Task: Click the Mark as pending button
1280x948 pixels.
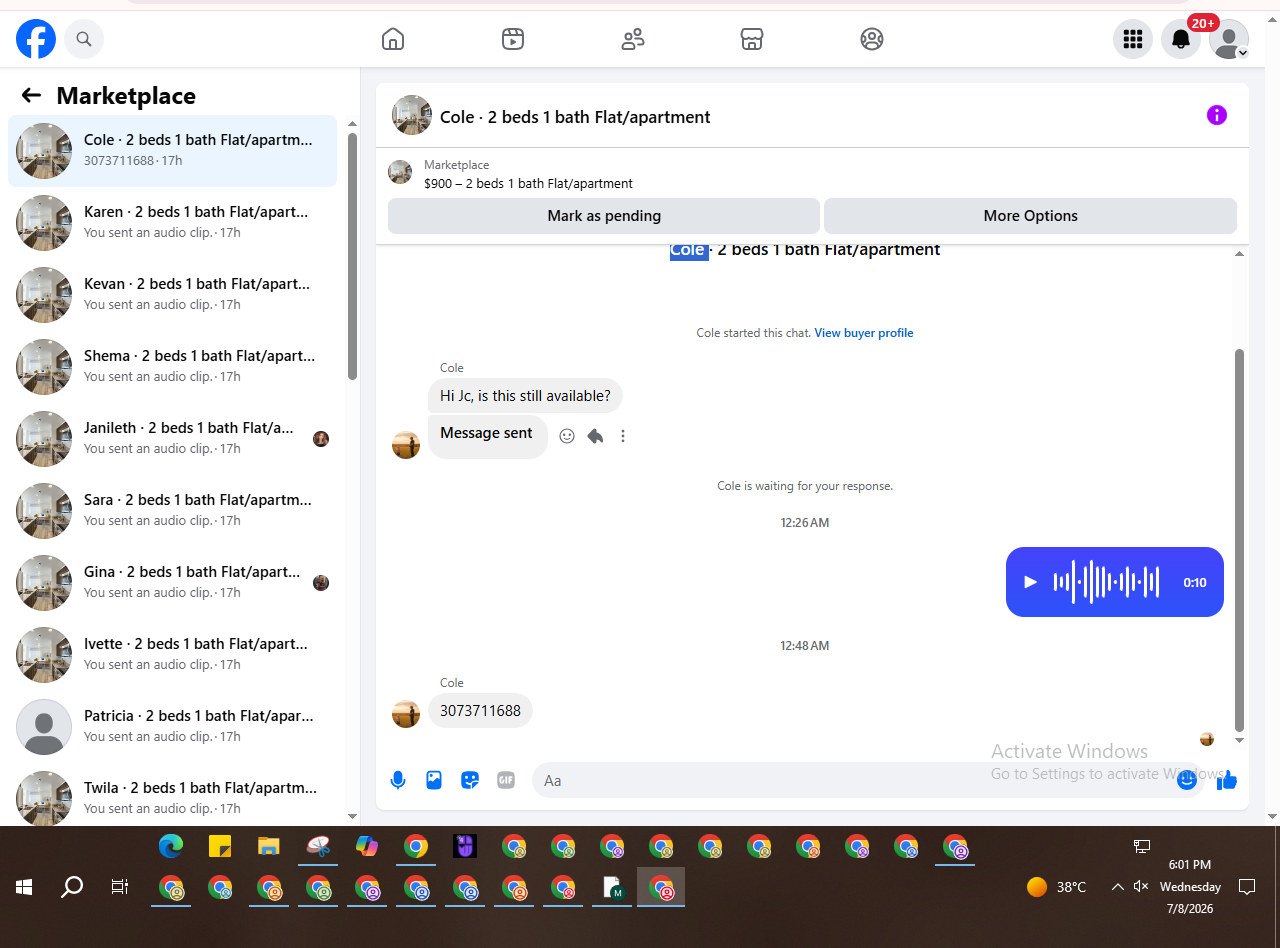Action: pyautogui.click(x=604, y=216)
